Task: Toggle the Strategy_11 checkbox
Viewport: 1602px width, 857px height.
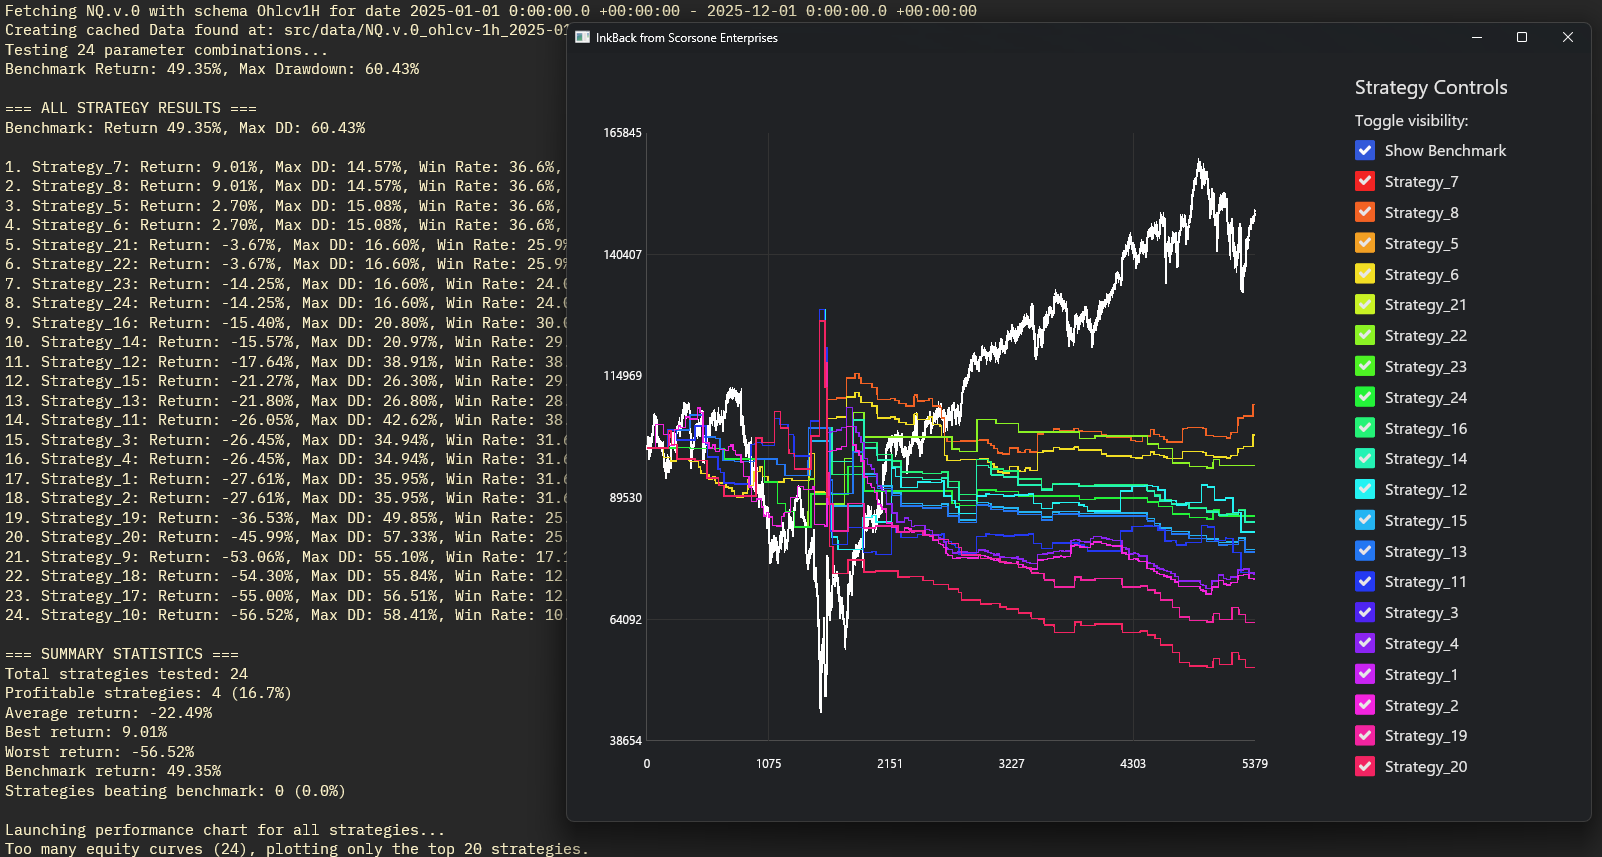Action: coord(1365,581)
